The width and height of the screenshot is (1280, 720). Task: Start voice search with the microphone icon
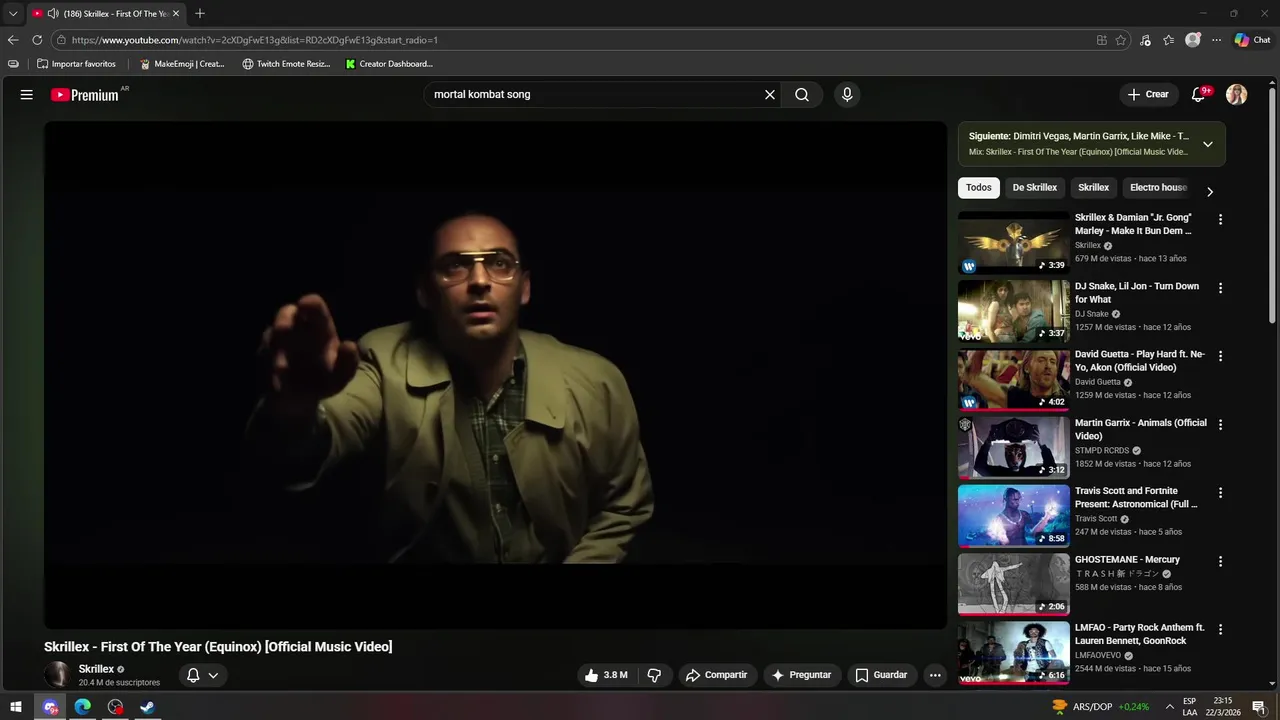click(847, 95)
